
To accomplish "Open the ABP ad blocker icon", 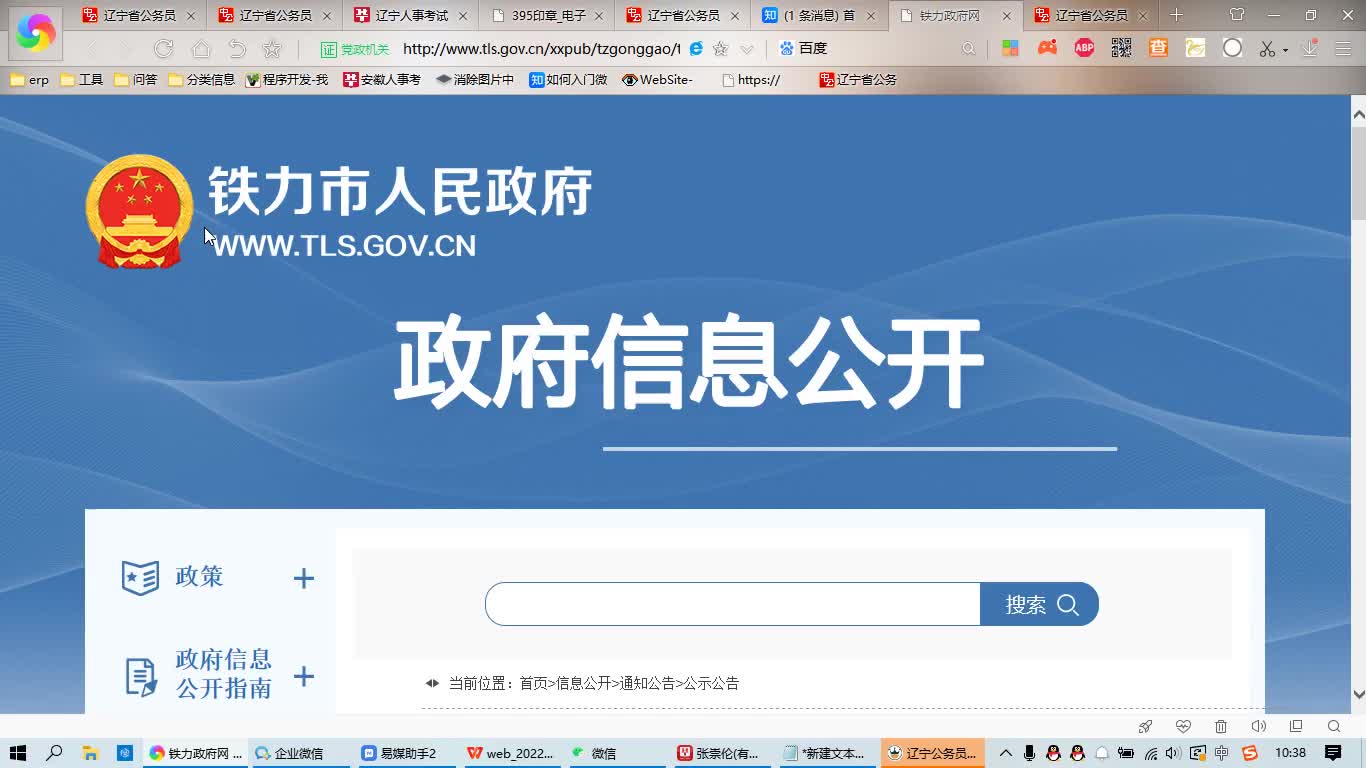I will (x=1084, y=48).
